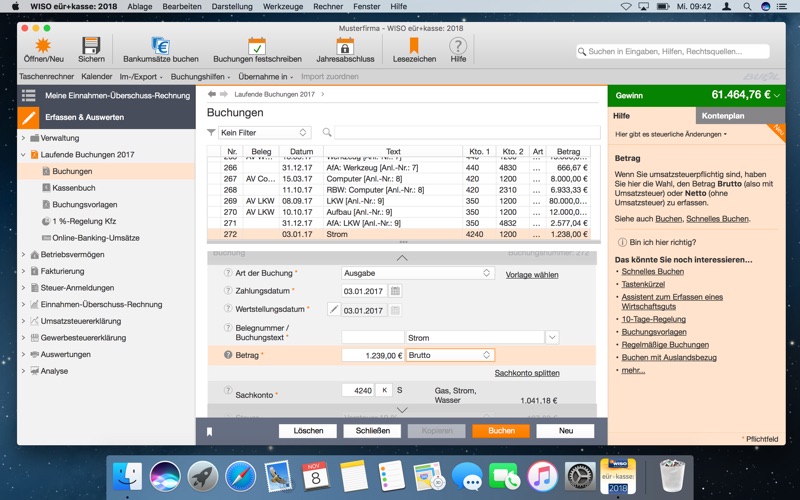
Task: Click the Vorlage wählen link
Action: pos(532,274)
